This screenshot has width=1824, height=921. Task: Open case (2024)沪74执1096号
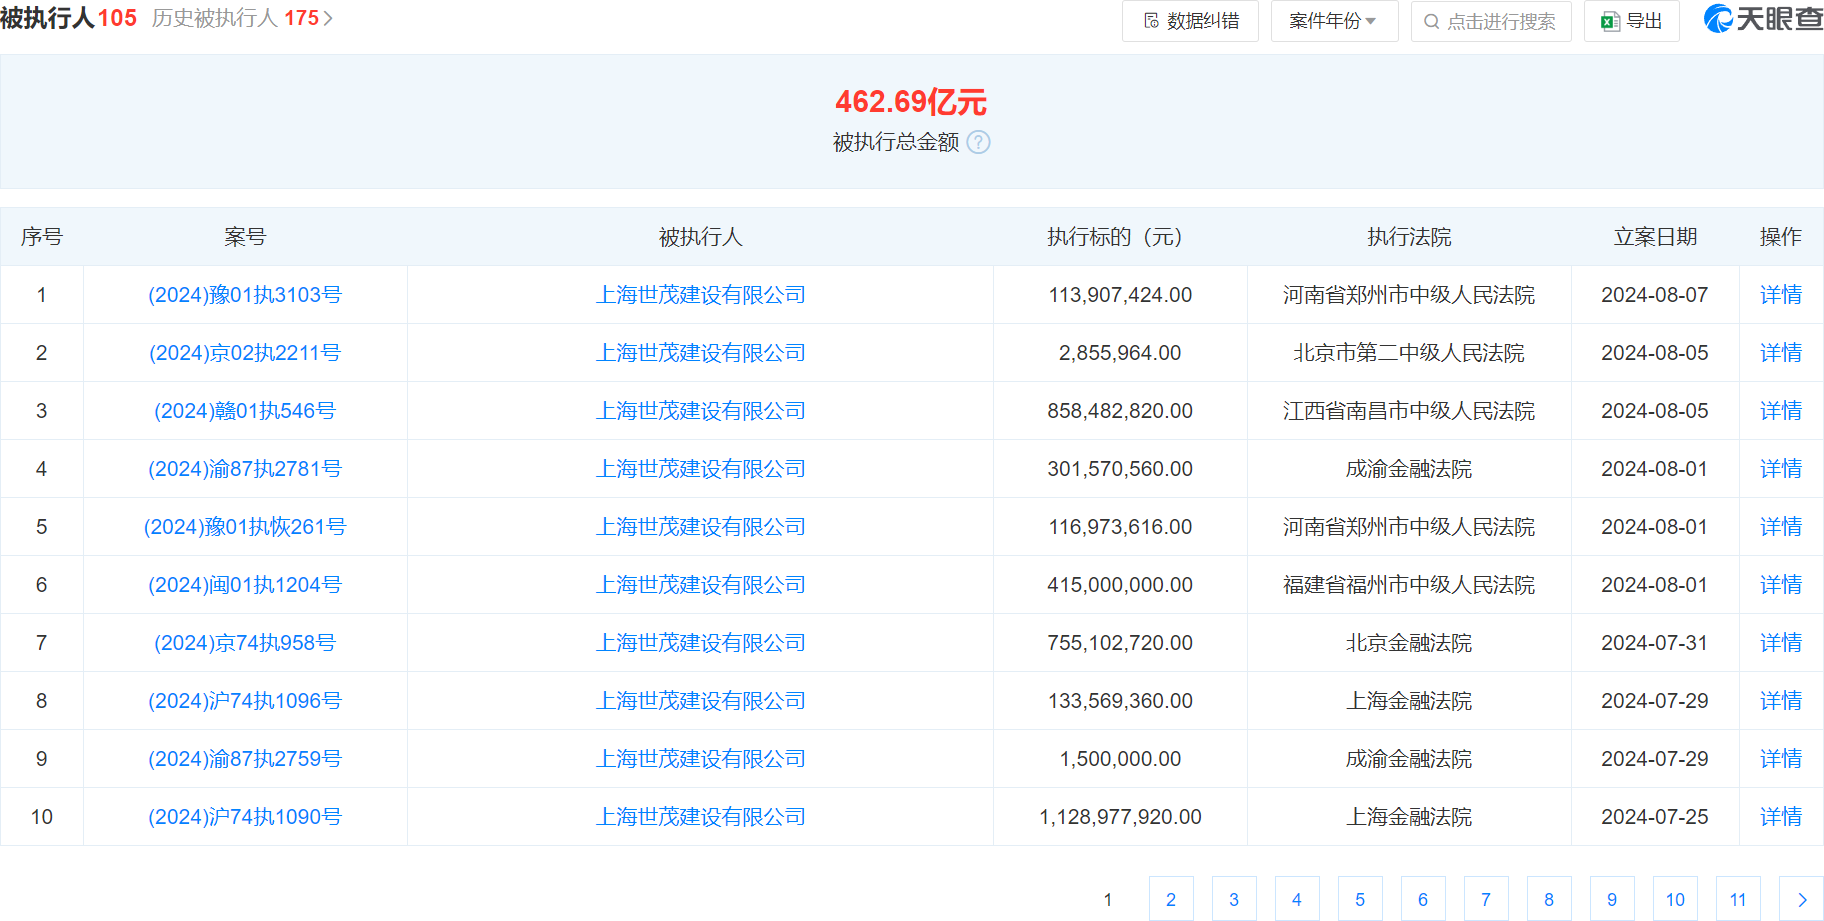[245, 701]
